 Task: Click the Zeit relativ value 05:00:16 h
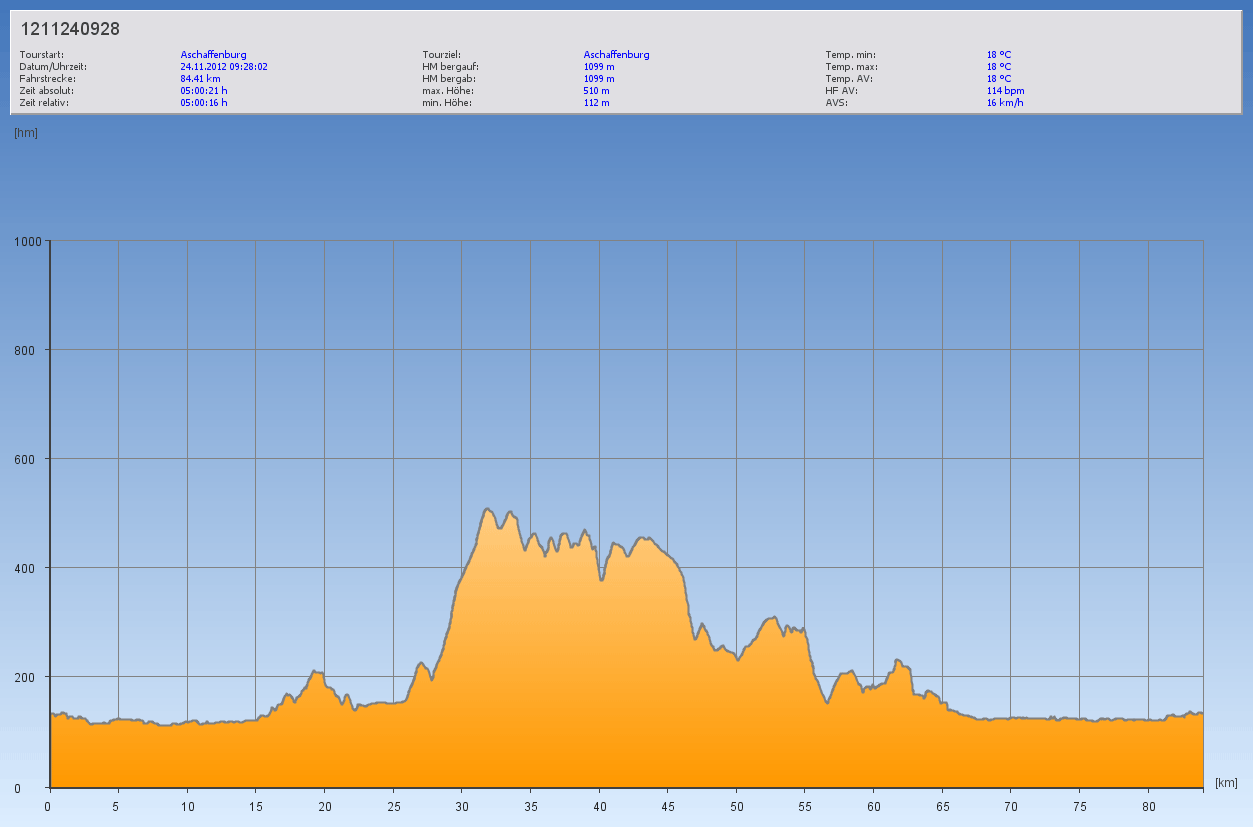[x=204, y=102]
